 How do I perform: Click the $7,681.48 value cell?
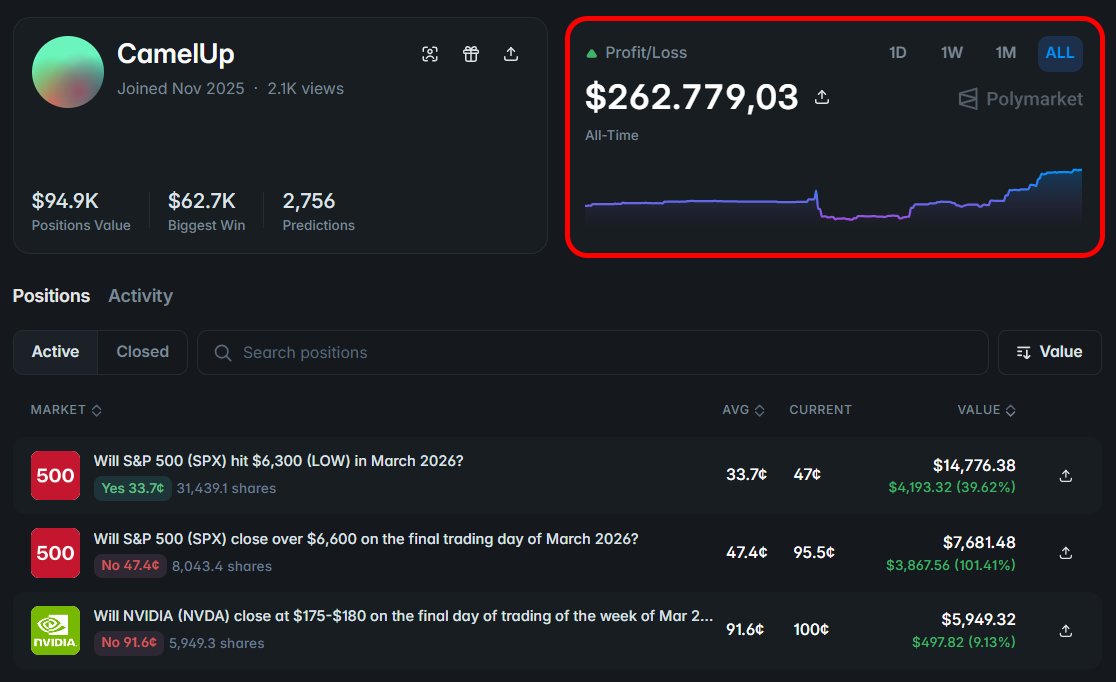tap(979, 542)
